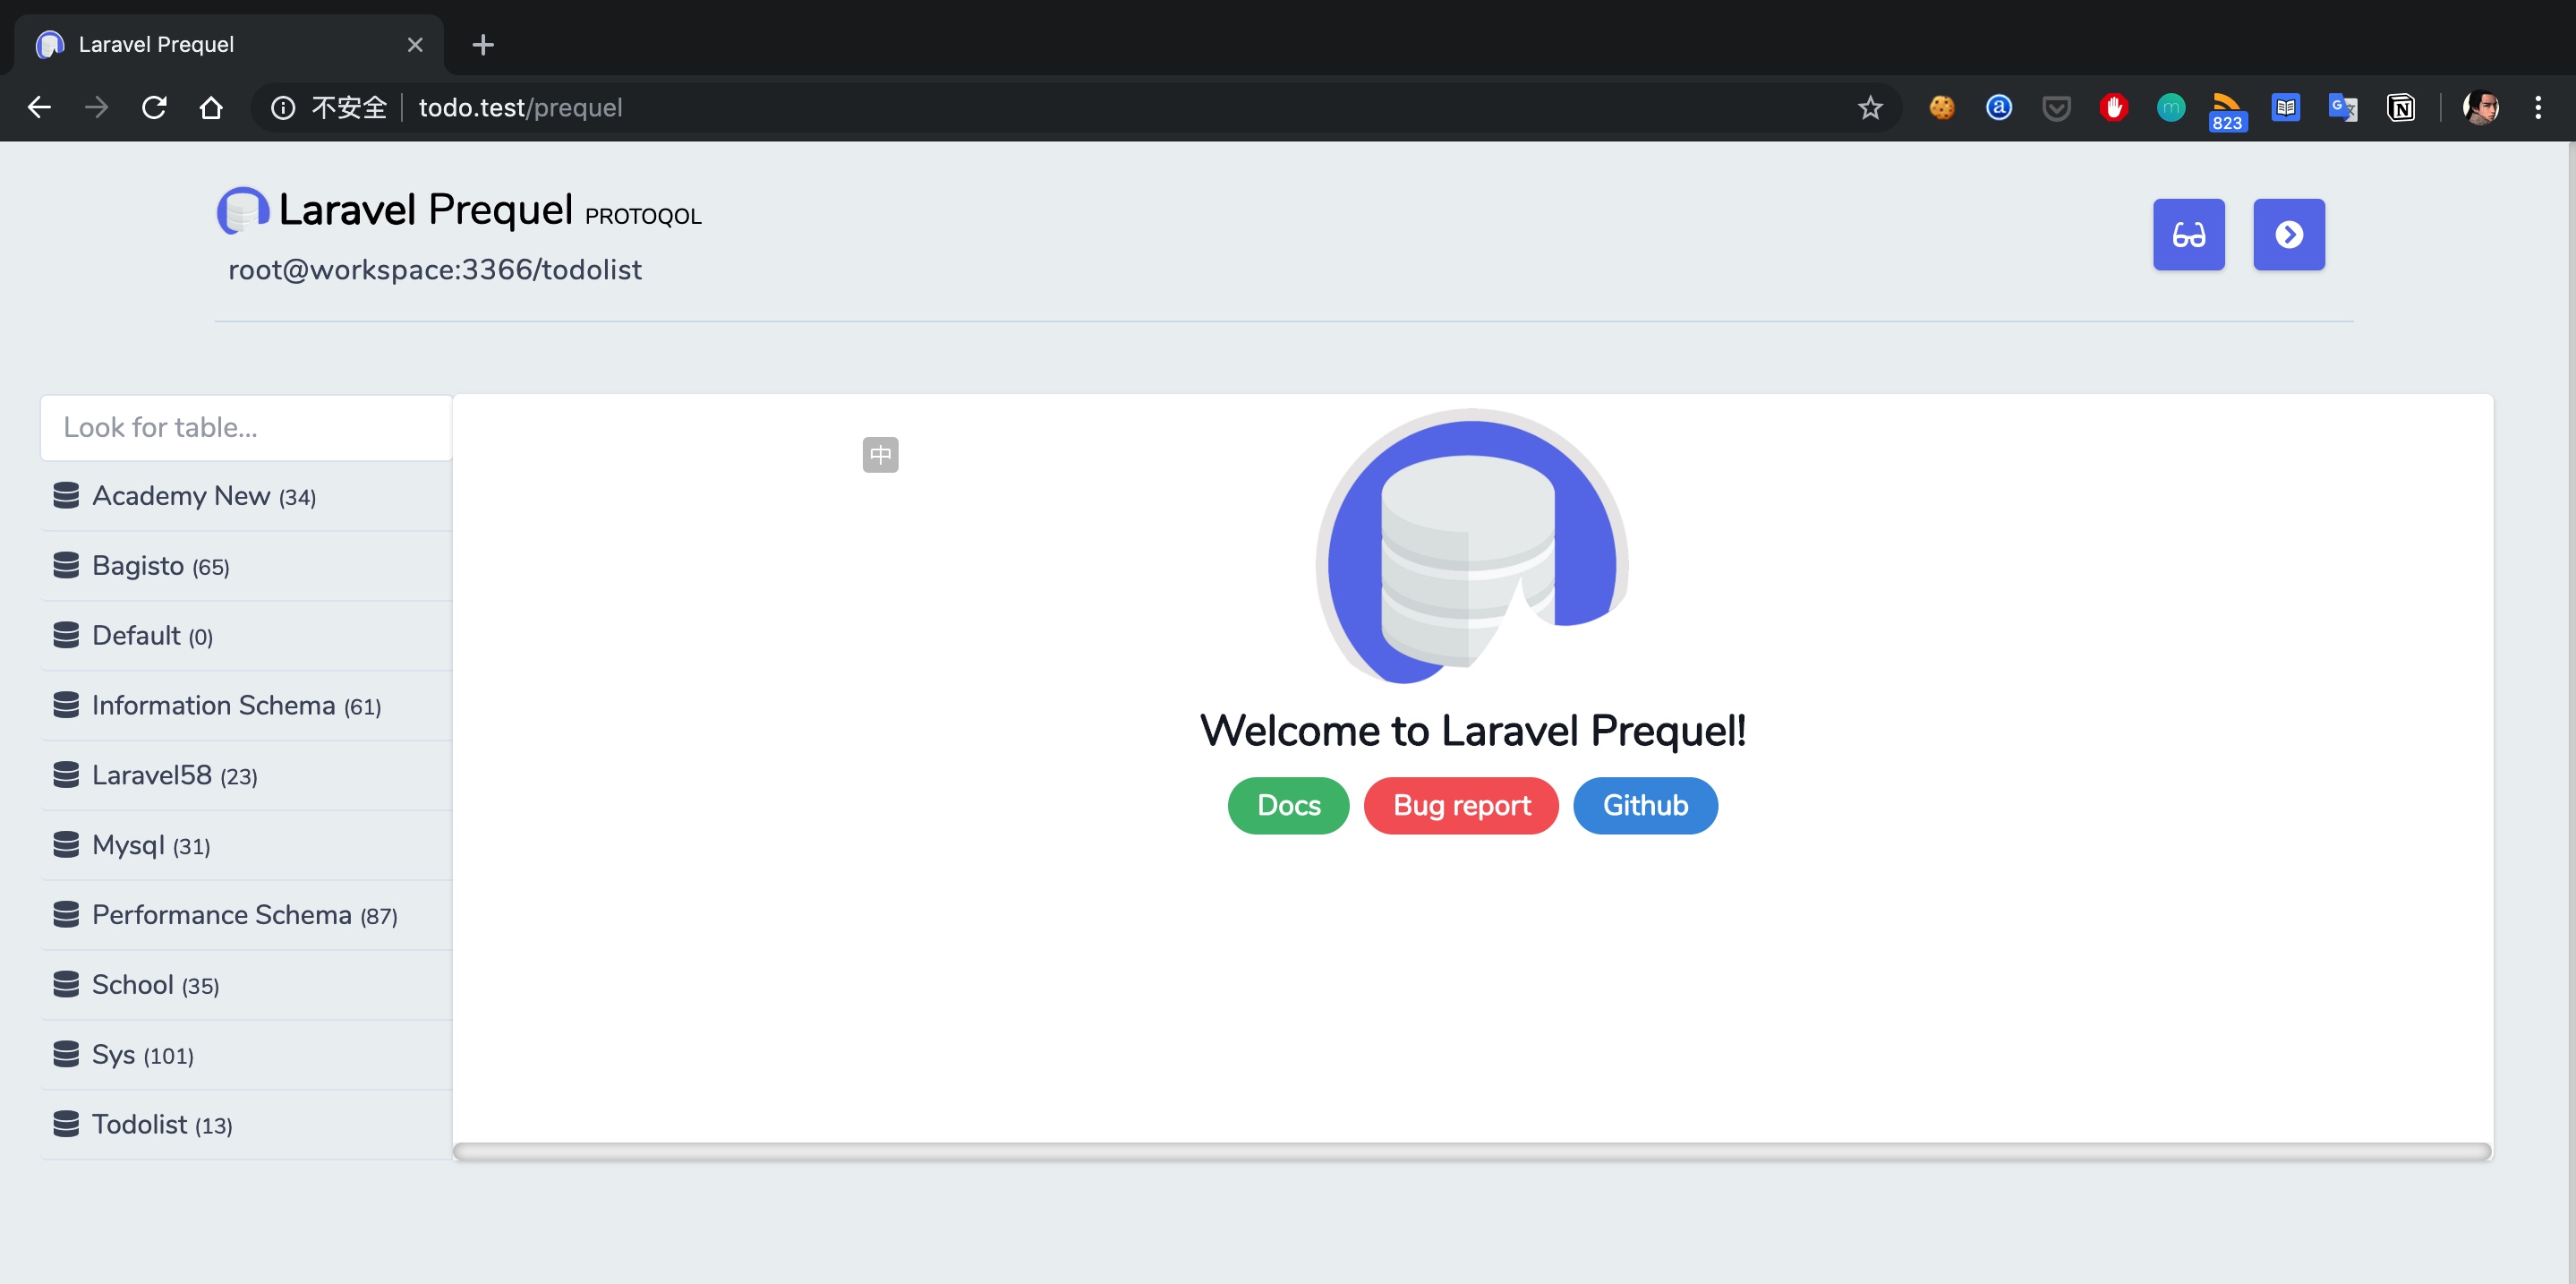Expand the Laravel58 (23) database

(x=246, y=775)
